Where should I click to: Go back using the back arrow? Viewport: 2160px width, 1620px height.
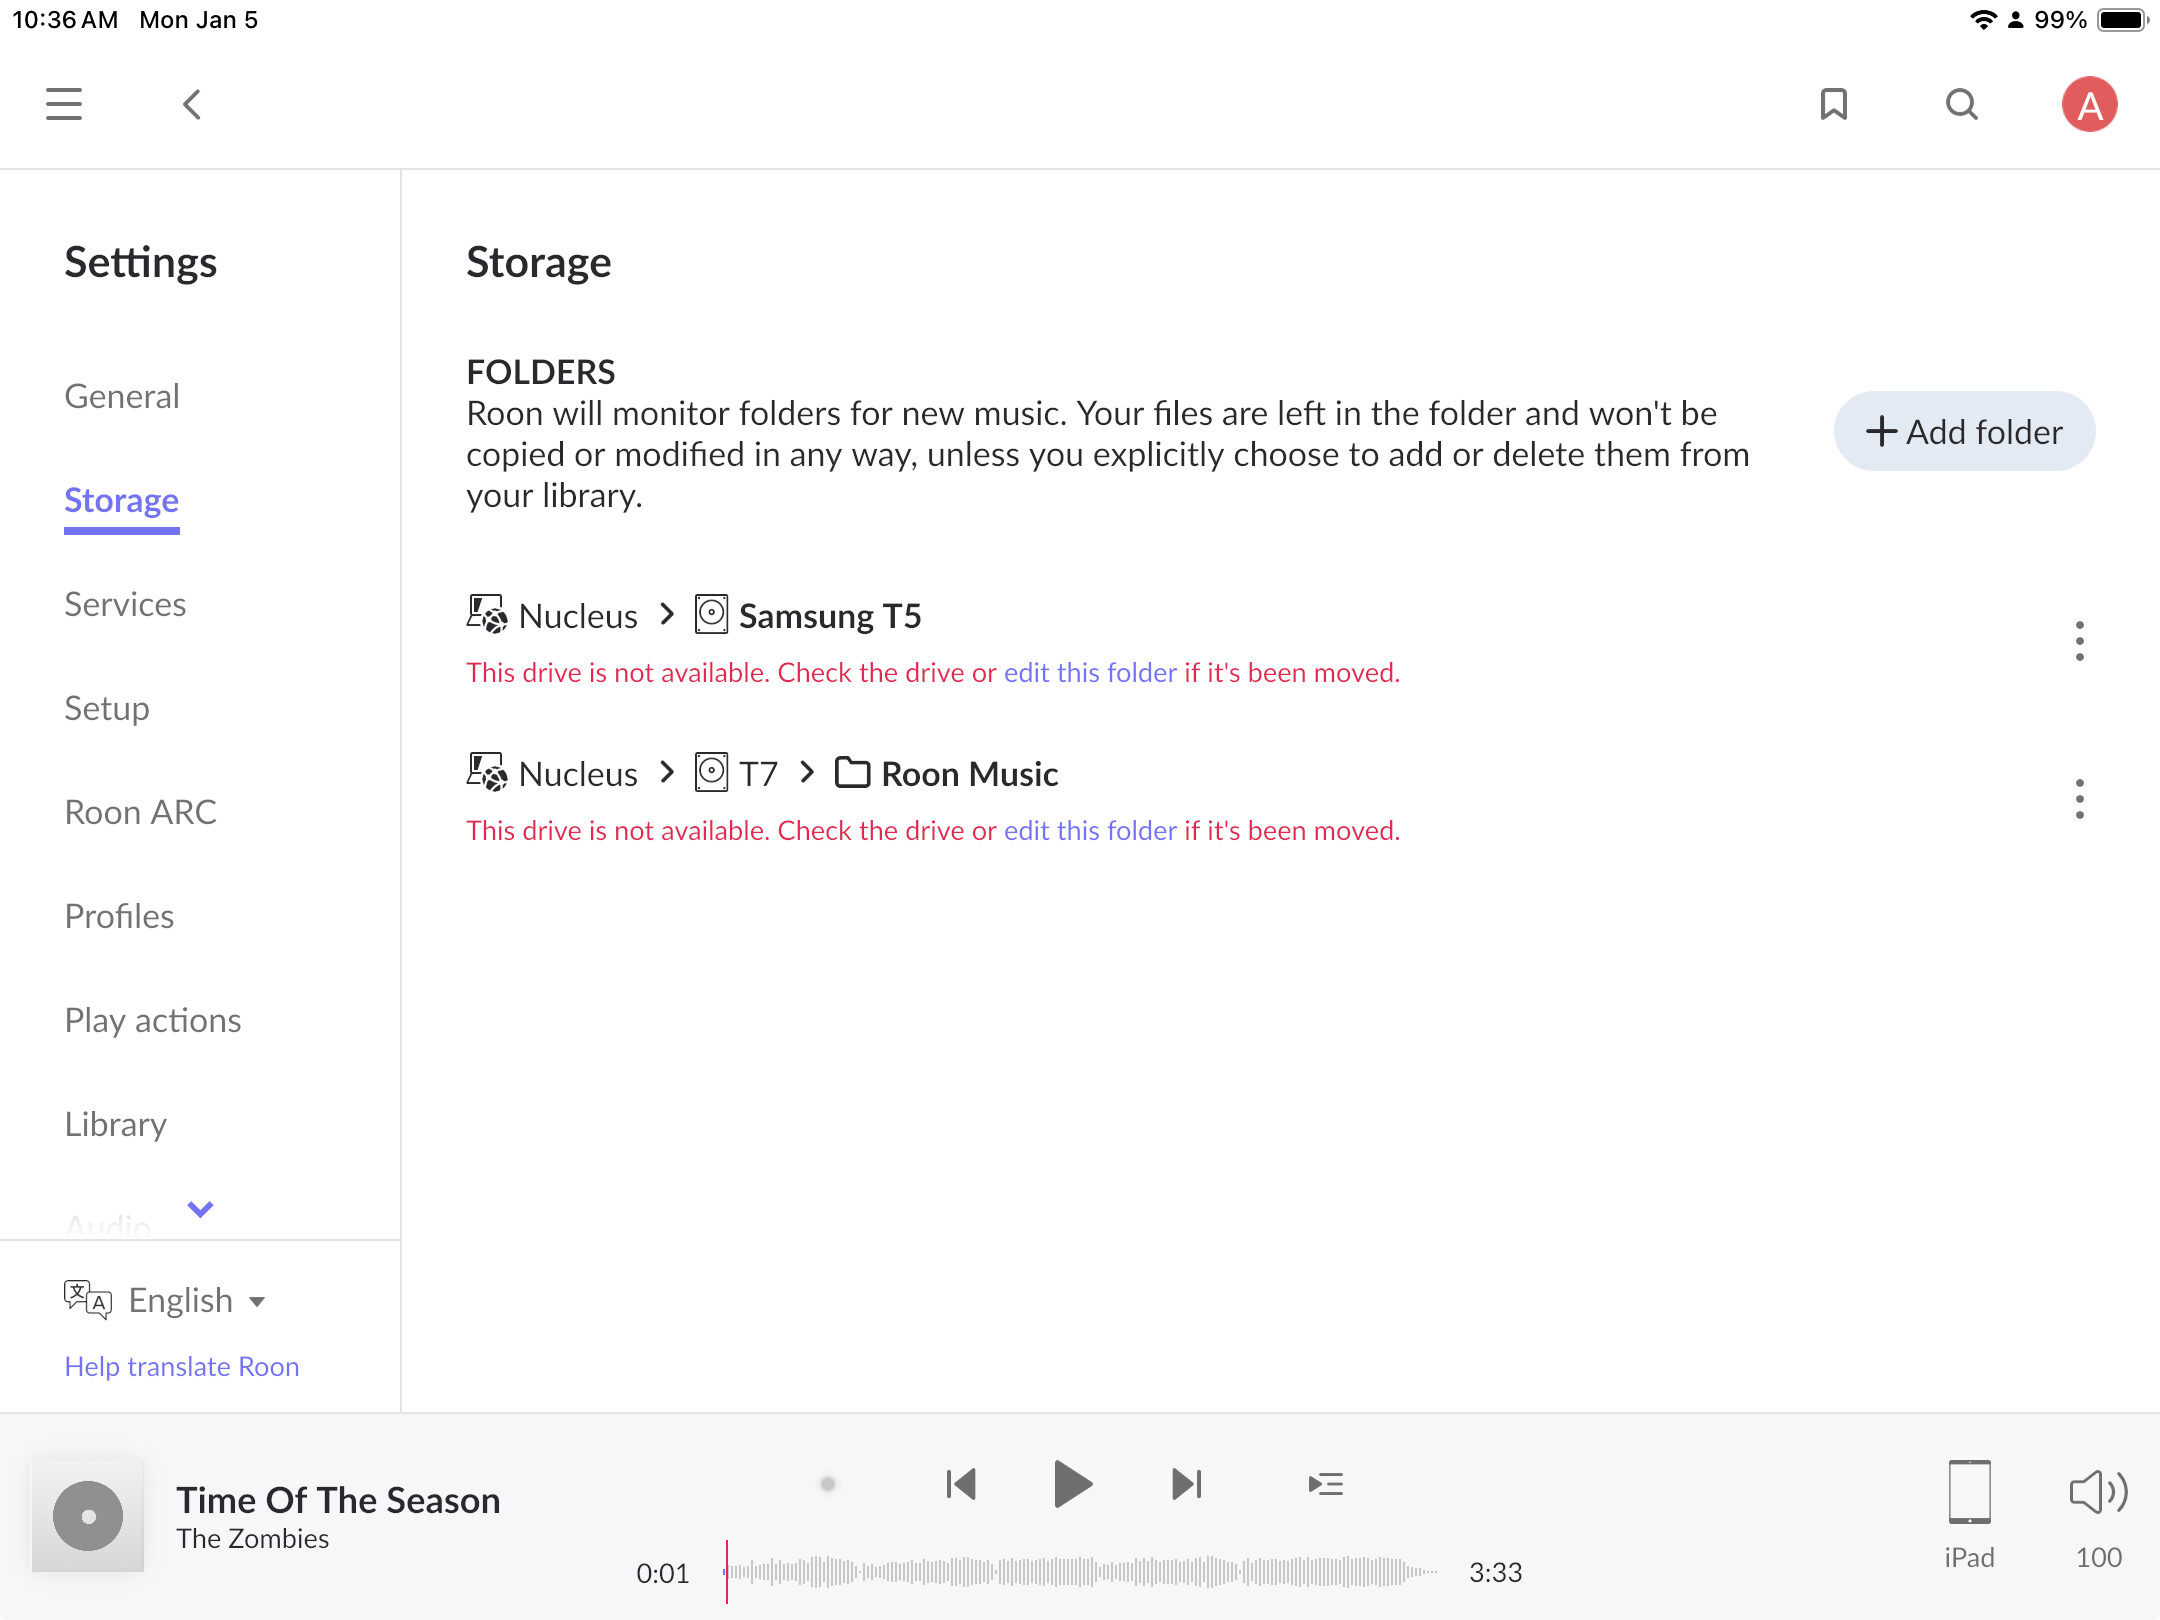[192, 104]
